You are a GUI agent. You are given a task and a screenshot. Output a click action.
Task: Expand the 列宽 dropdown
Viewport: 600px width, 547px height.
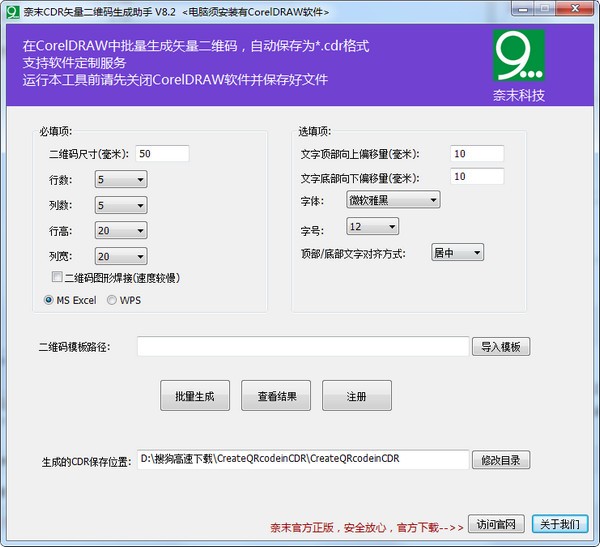pos(121,256)
